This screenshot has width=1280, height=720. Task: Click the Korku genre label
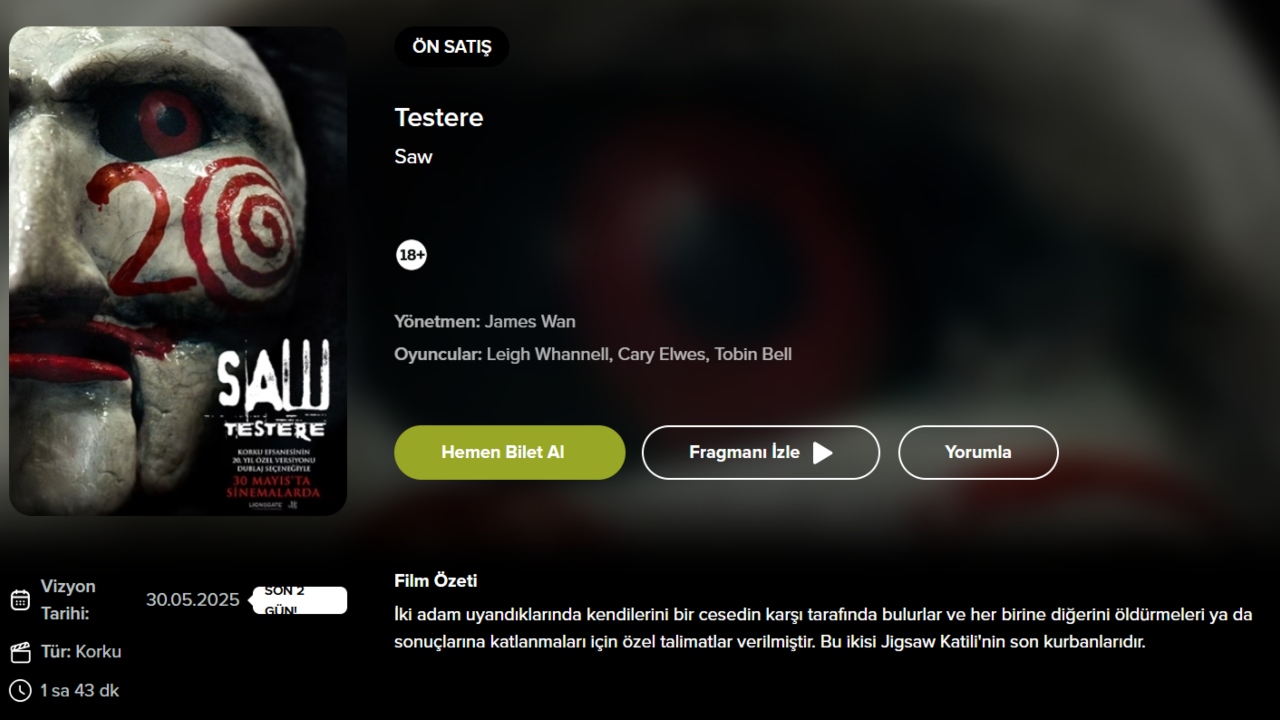[x=98, y=652]
